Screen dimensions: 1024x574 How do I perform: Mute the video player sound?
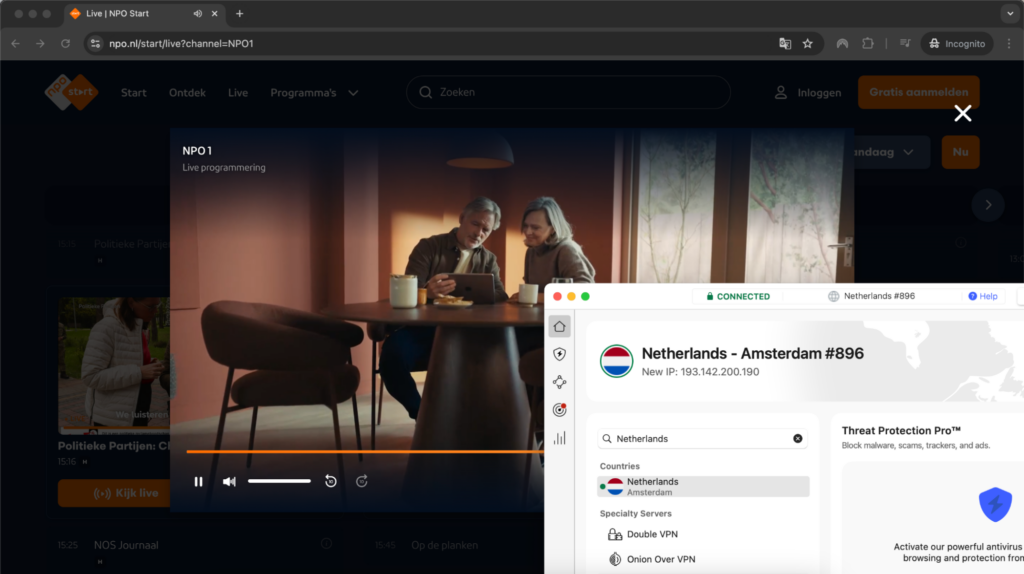coord(229,481)
